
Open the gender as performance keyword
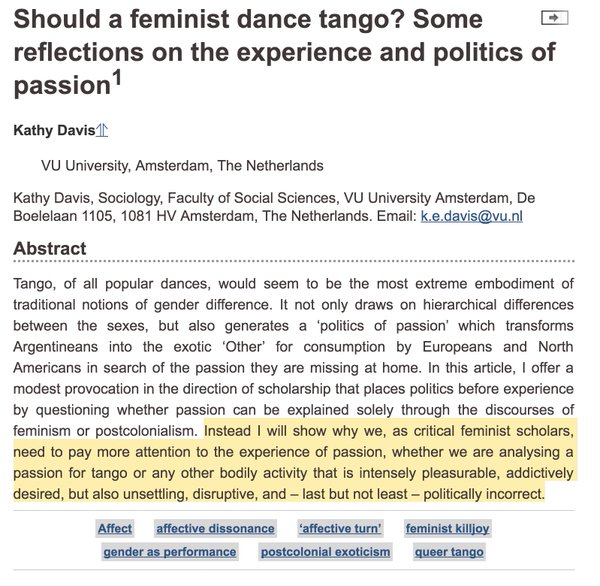[170, 552]
